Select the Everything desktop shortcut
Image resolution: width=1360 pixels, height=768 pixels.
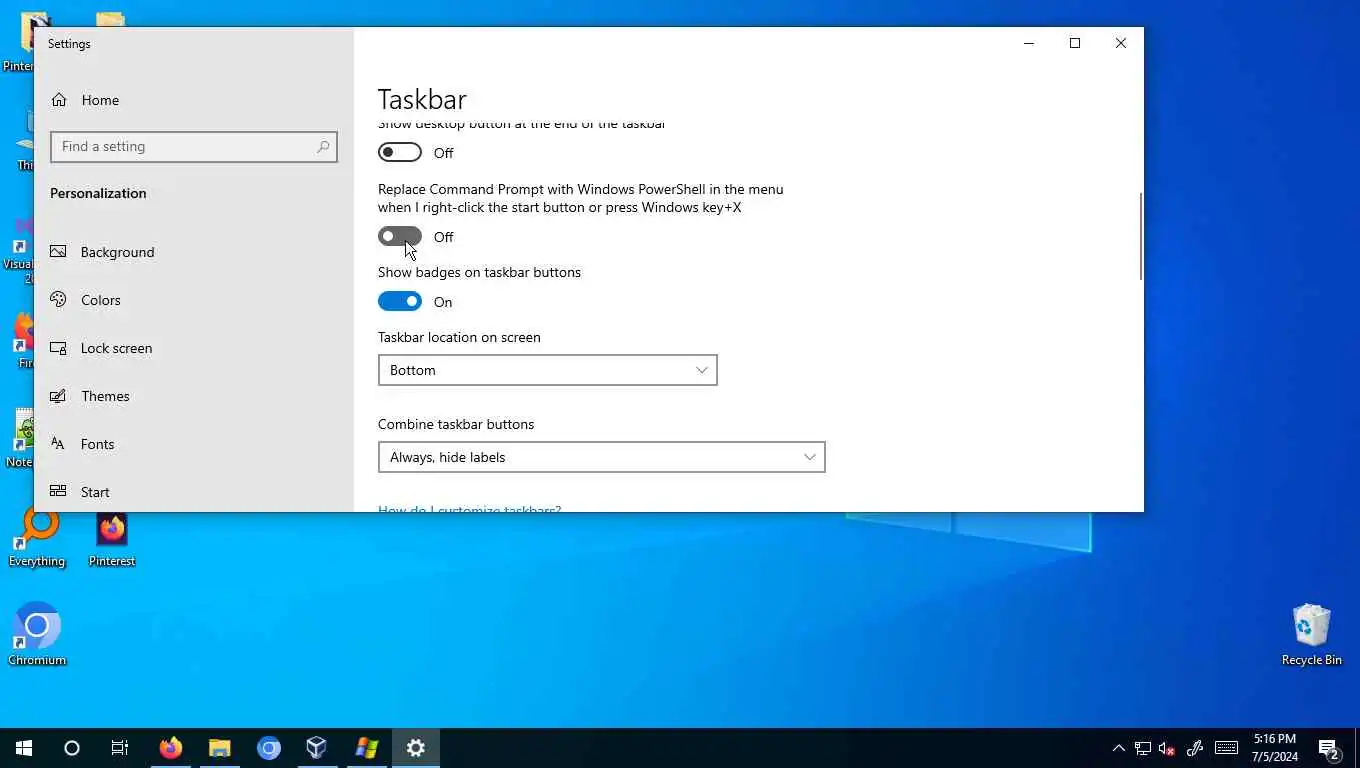(37, 538)
